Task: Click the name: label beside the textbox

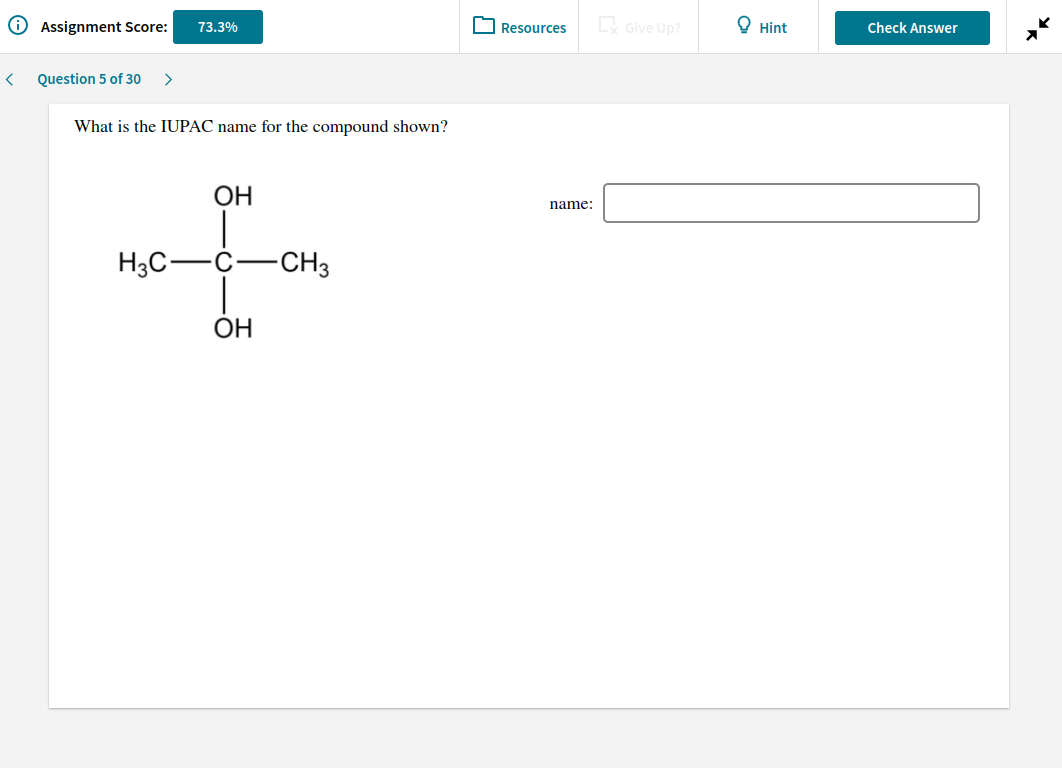Action: [x=570, y=203]
